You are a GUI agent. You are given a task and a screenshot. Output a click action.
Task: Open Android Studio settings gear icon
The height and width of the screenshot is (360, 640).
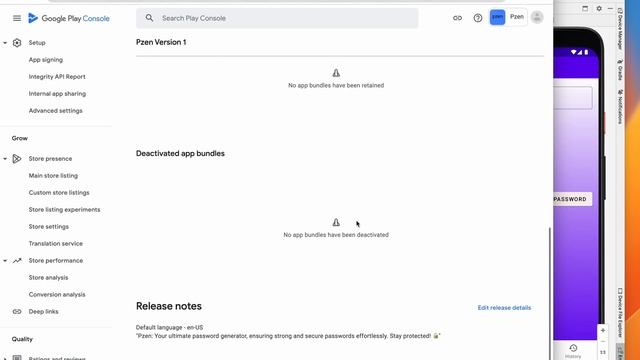point(599,8)
